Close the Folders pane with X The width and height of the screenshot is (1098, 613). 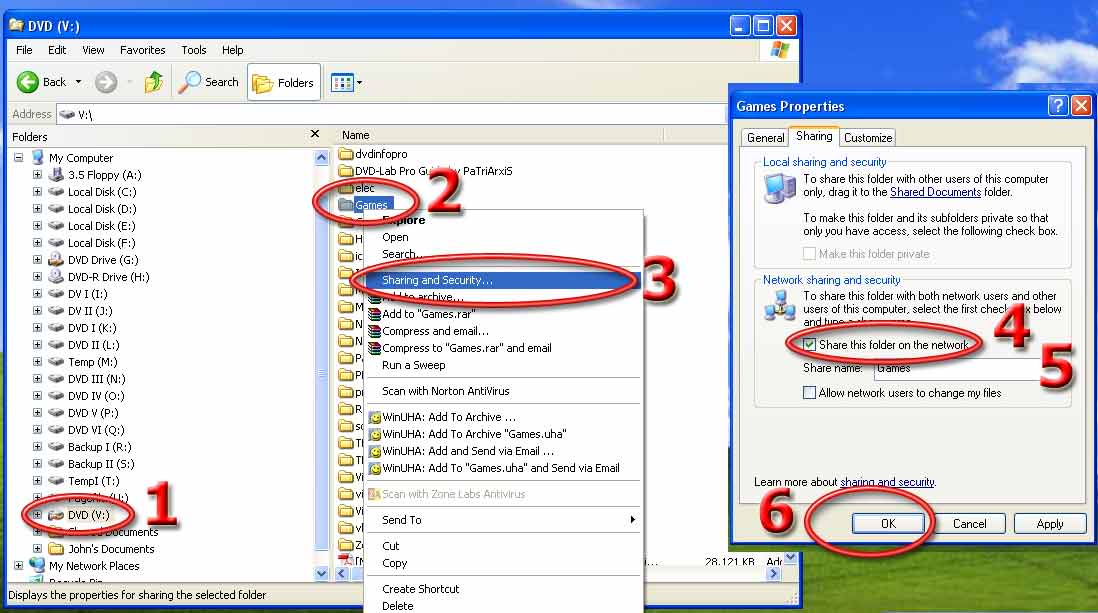(315, 134)
